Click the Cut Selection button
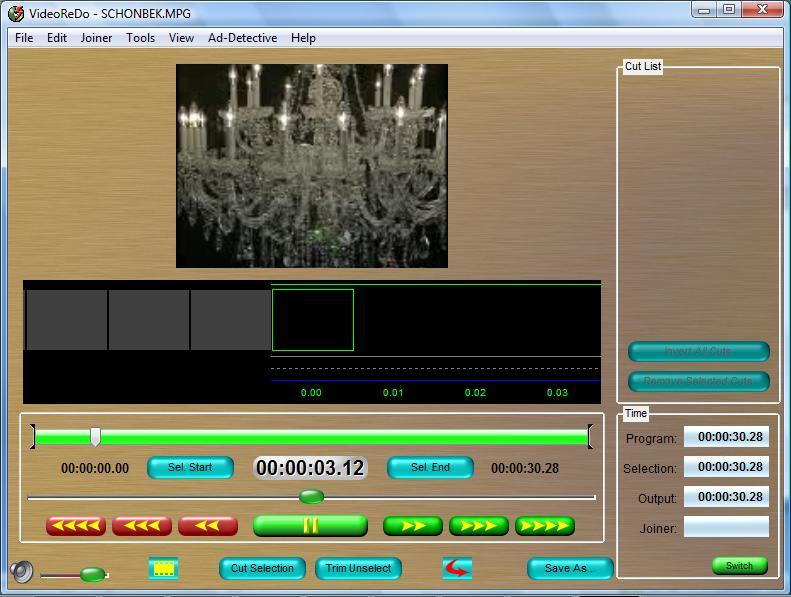This screenshot has width=791, height=597. 262,568
